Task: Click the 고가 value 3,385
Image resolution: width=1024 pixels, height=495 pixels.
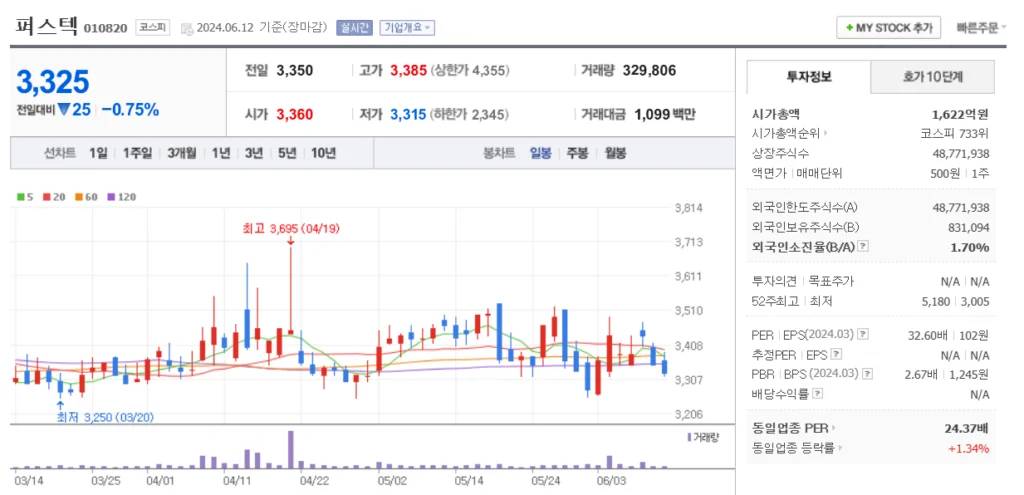Action: tap(408, 71)
